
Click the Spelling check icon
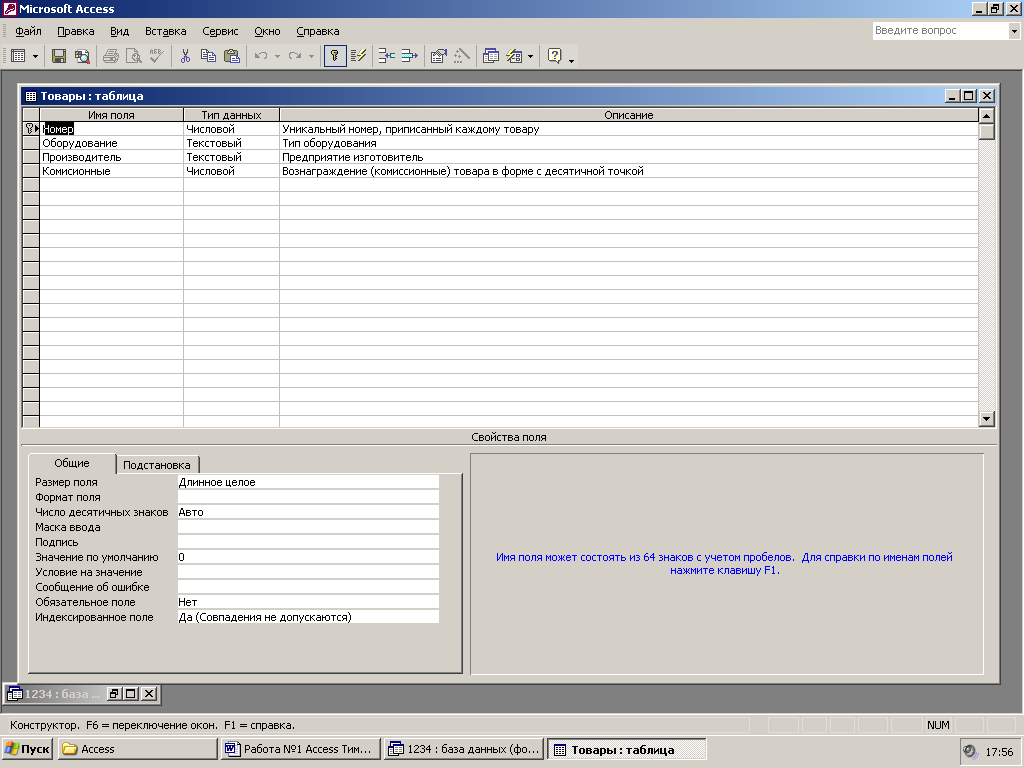point(156,56)
